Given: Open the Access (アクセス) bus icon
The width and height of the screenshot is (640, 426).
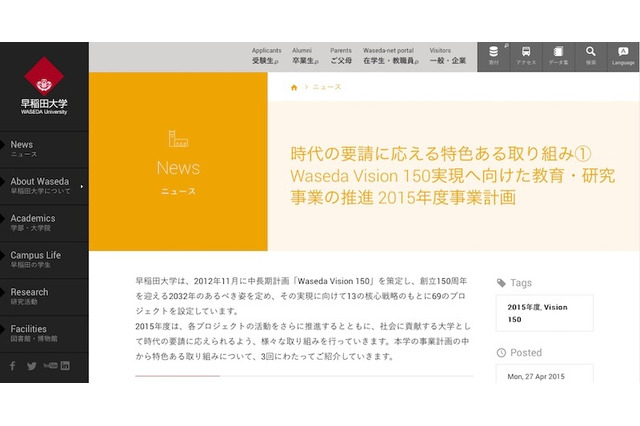Looking at the screenshot, I should [526, 57].
